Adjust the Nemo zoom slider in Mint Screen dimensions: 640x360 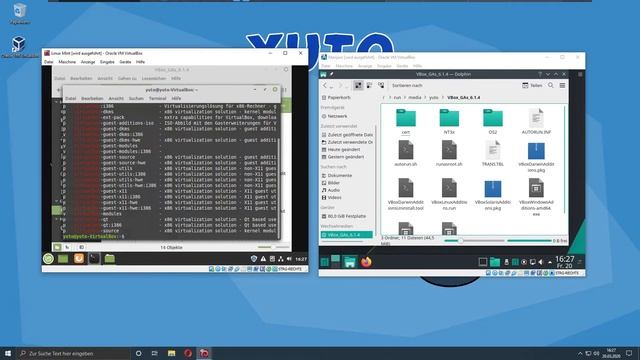pyautogui.click(x=272, y=247)
